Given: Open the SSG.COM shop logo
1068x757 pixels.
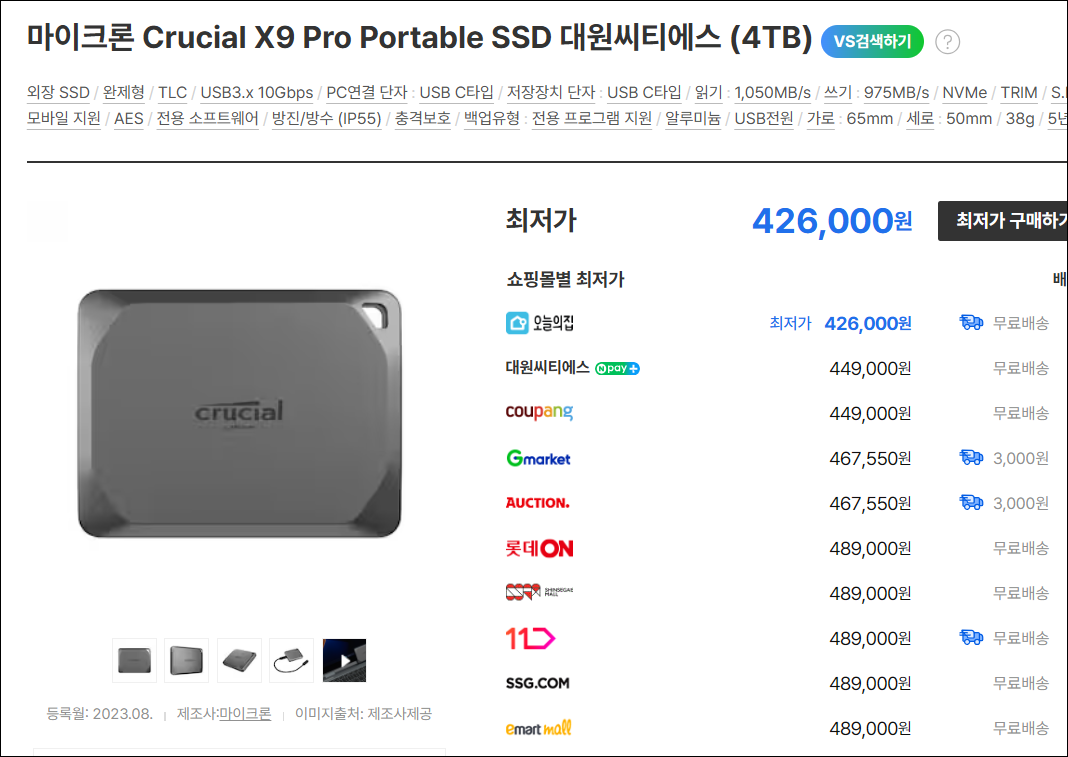Looking at the screenshot, I should (537, 683).
